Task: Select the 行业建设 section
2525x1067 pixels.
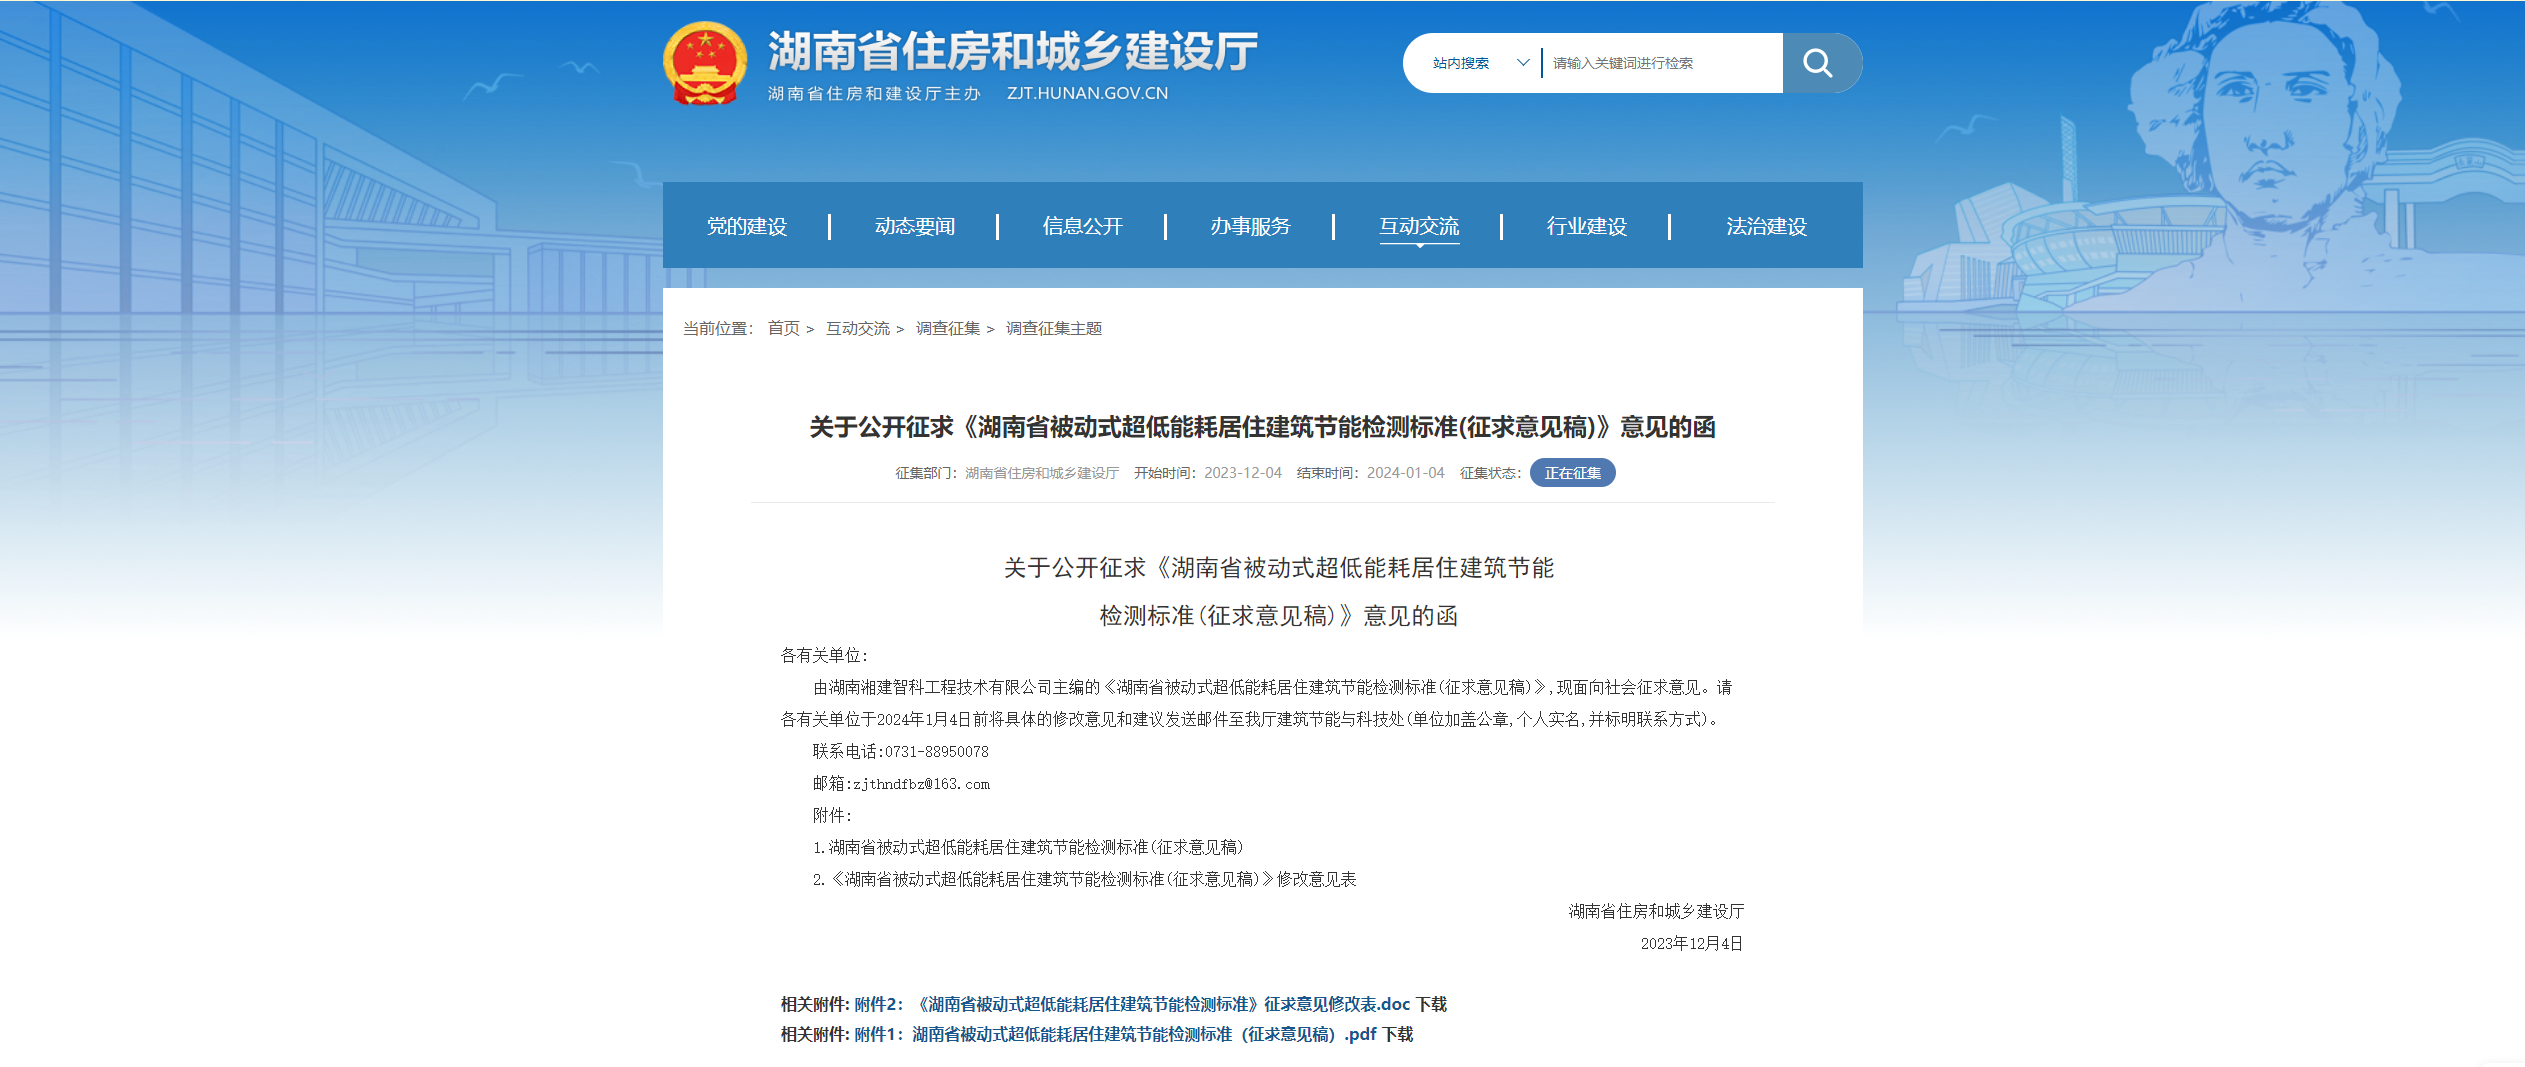Action: [1587, 226]
